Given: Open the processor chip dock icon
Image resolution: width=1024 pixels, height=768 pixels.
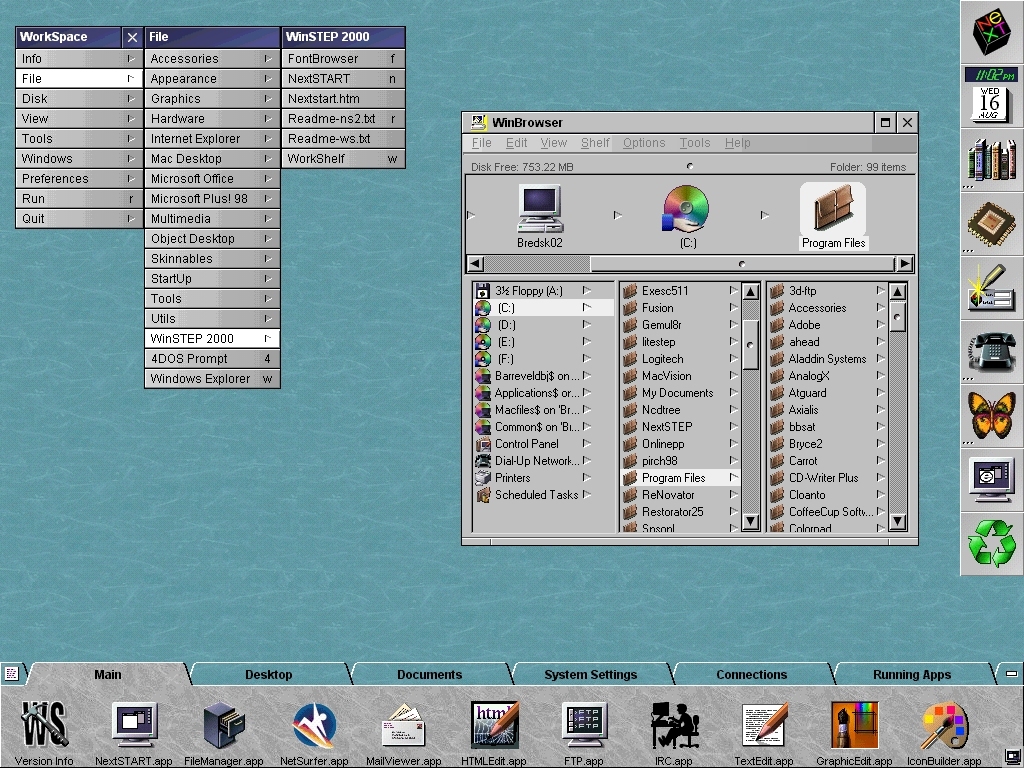Looking at the screenshot, I should point(991,224).
